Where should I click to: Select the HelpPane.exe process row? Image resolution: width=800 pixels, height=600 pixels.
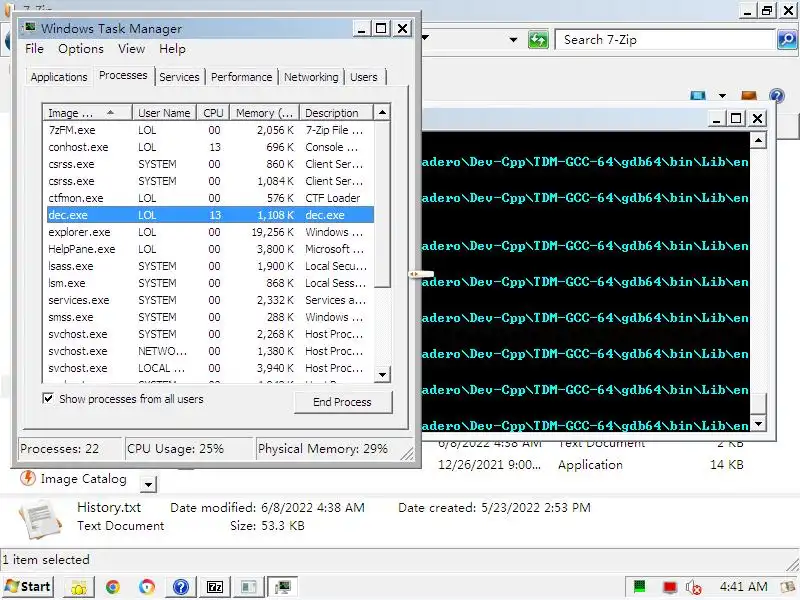click(210, 249)
